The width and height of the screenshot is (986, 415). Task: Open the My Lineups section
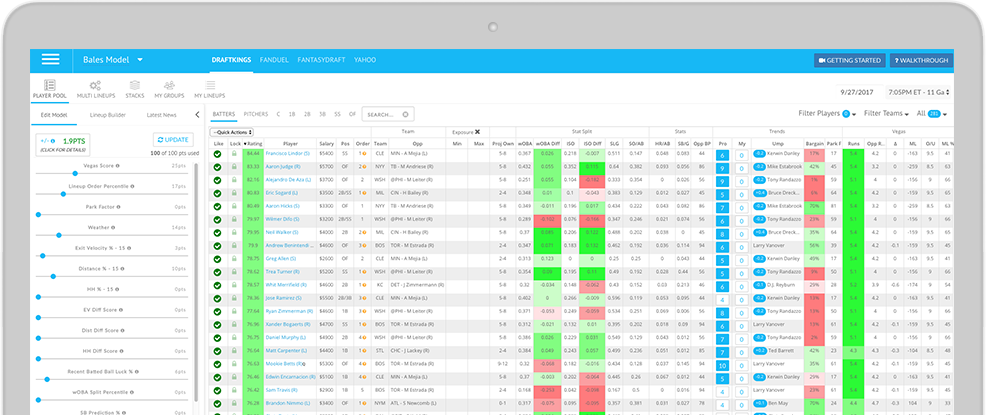coord(209,89)
